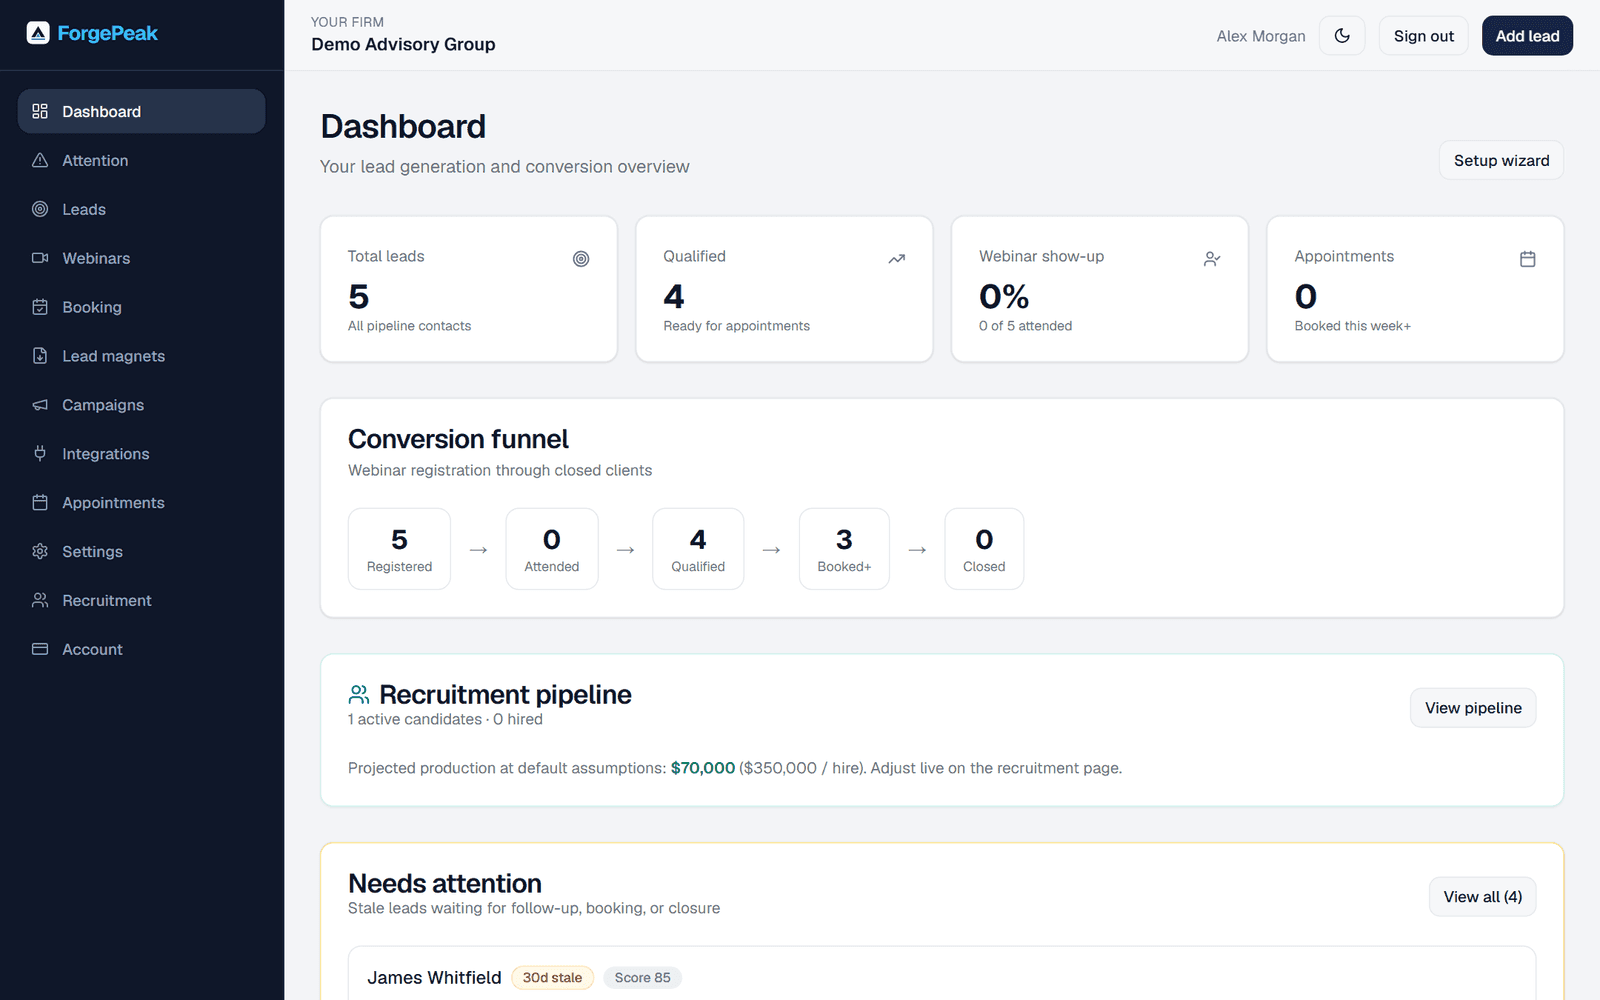Screen dimensions: 1600x1000
Task: Go to Leads in the sidebar
Action: click(141, 209)
